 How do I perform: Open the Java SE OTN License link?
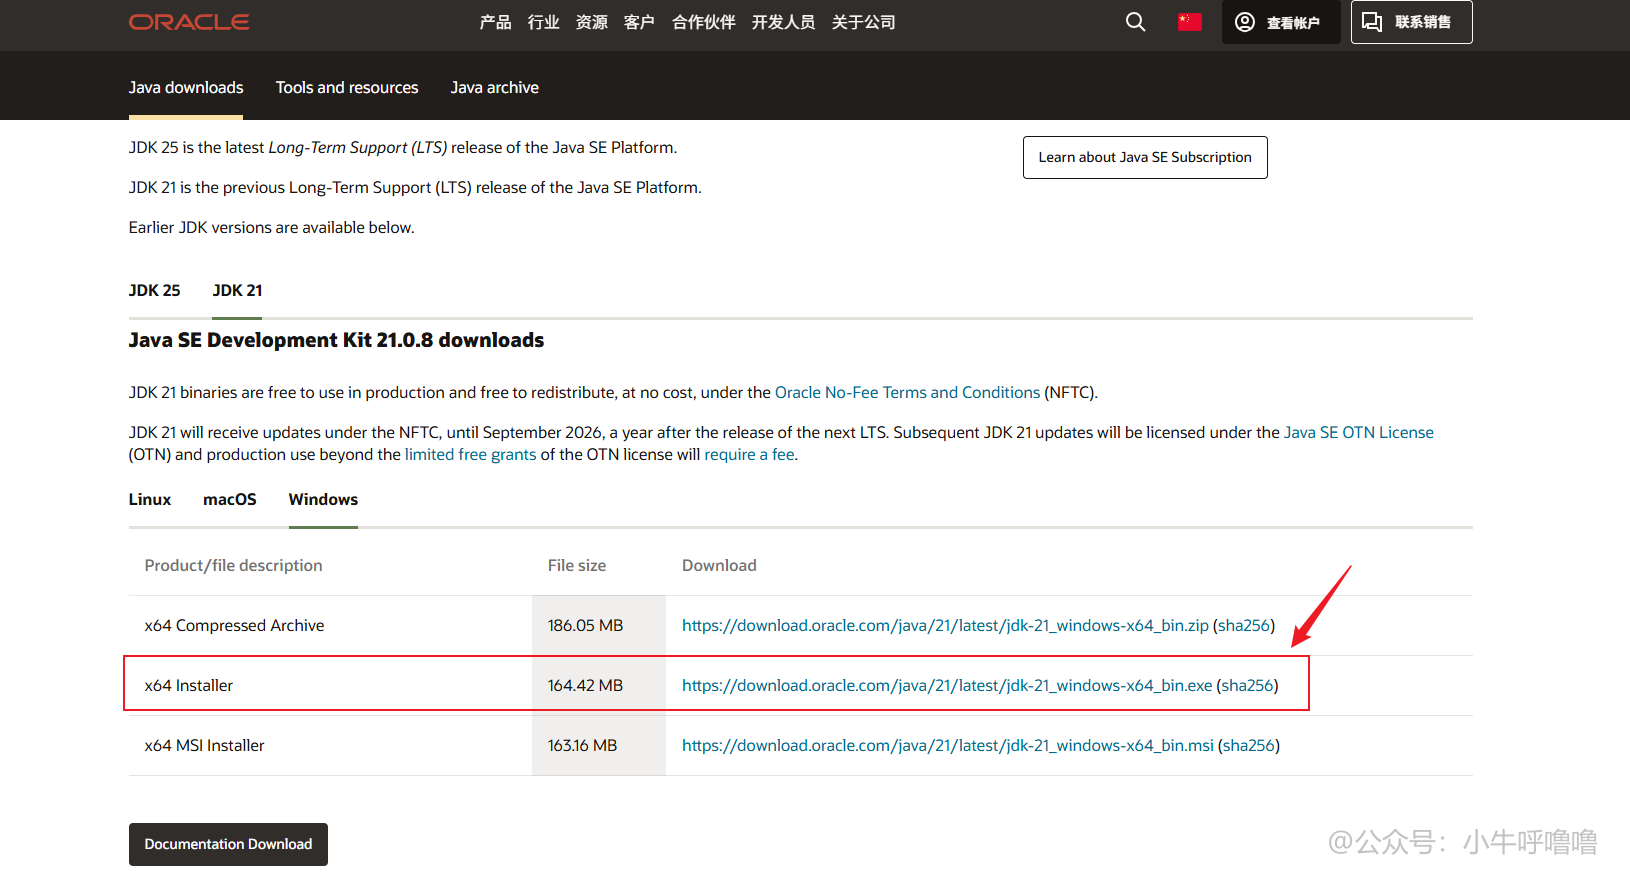1358,433
